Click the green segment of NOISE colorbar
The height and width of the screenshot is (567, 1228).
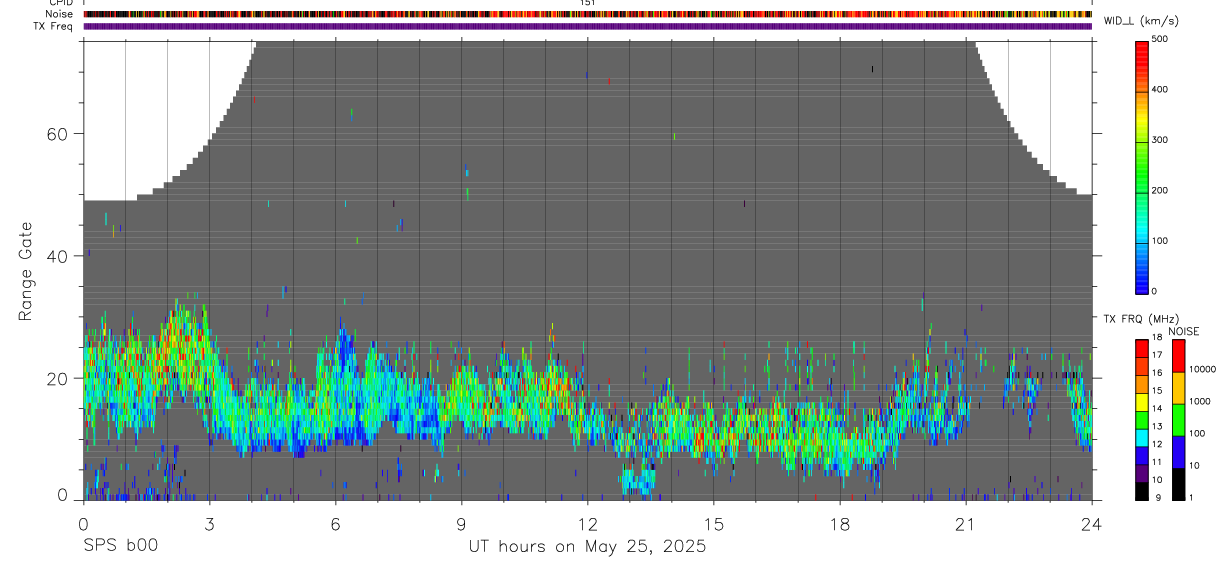point(1178,419)
